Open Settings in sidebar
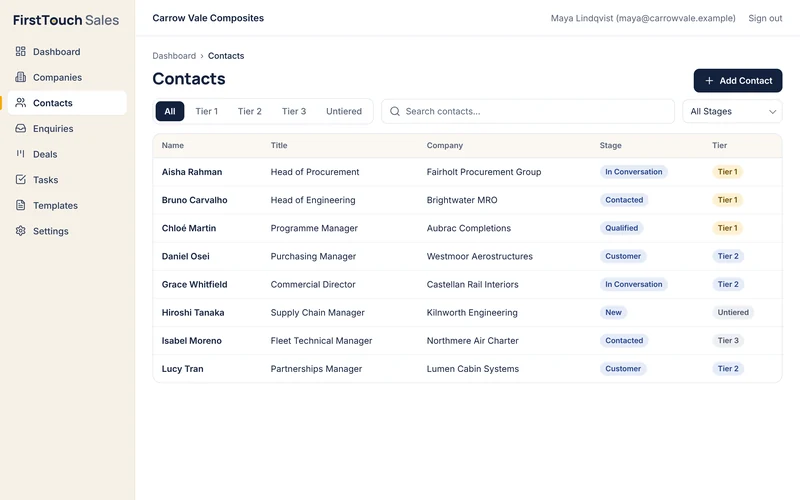The width and height of the screenshot is (800, 500). (x=67, y=231)
